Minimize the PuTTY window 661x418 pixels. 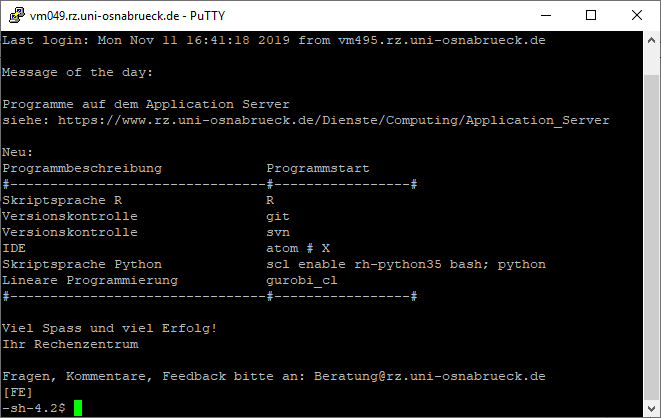point(546,16)
